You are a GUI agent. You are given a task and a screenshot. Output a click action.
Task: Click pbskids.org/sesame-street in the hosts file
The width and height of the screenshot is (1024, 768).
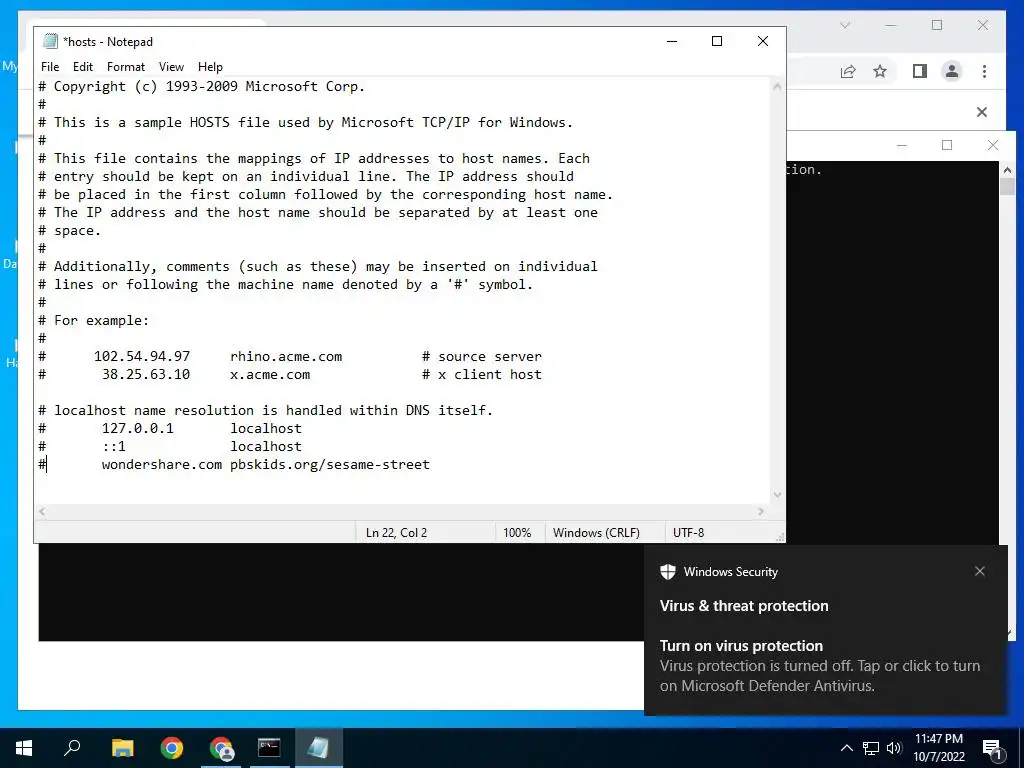click(x=330, y=464)
